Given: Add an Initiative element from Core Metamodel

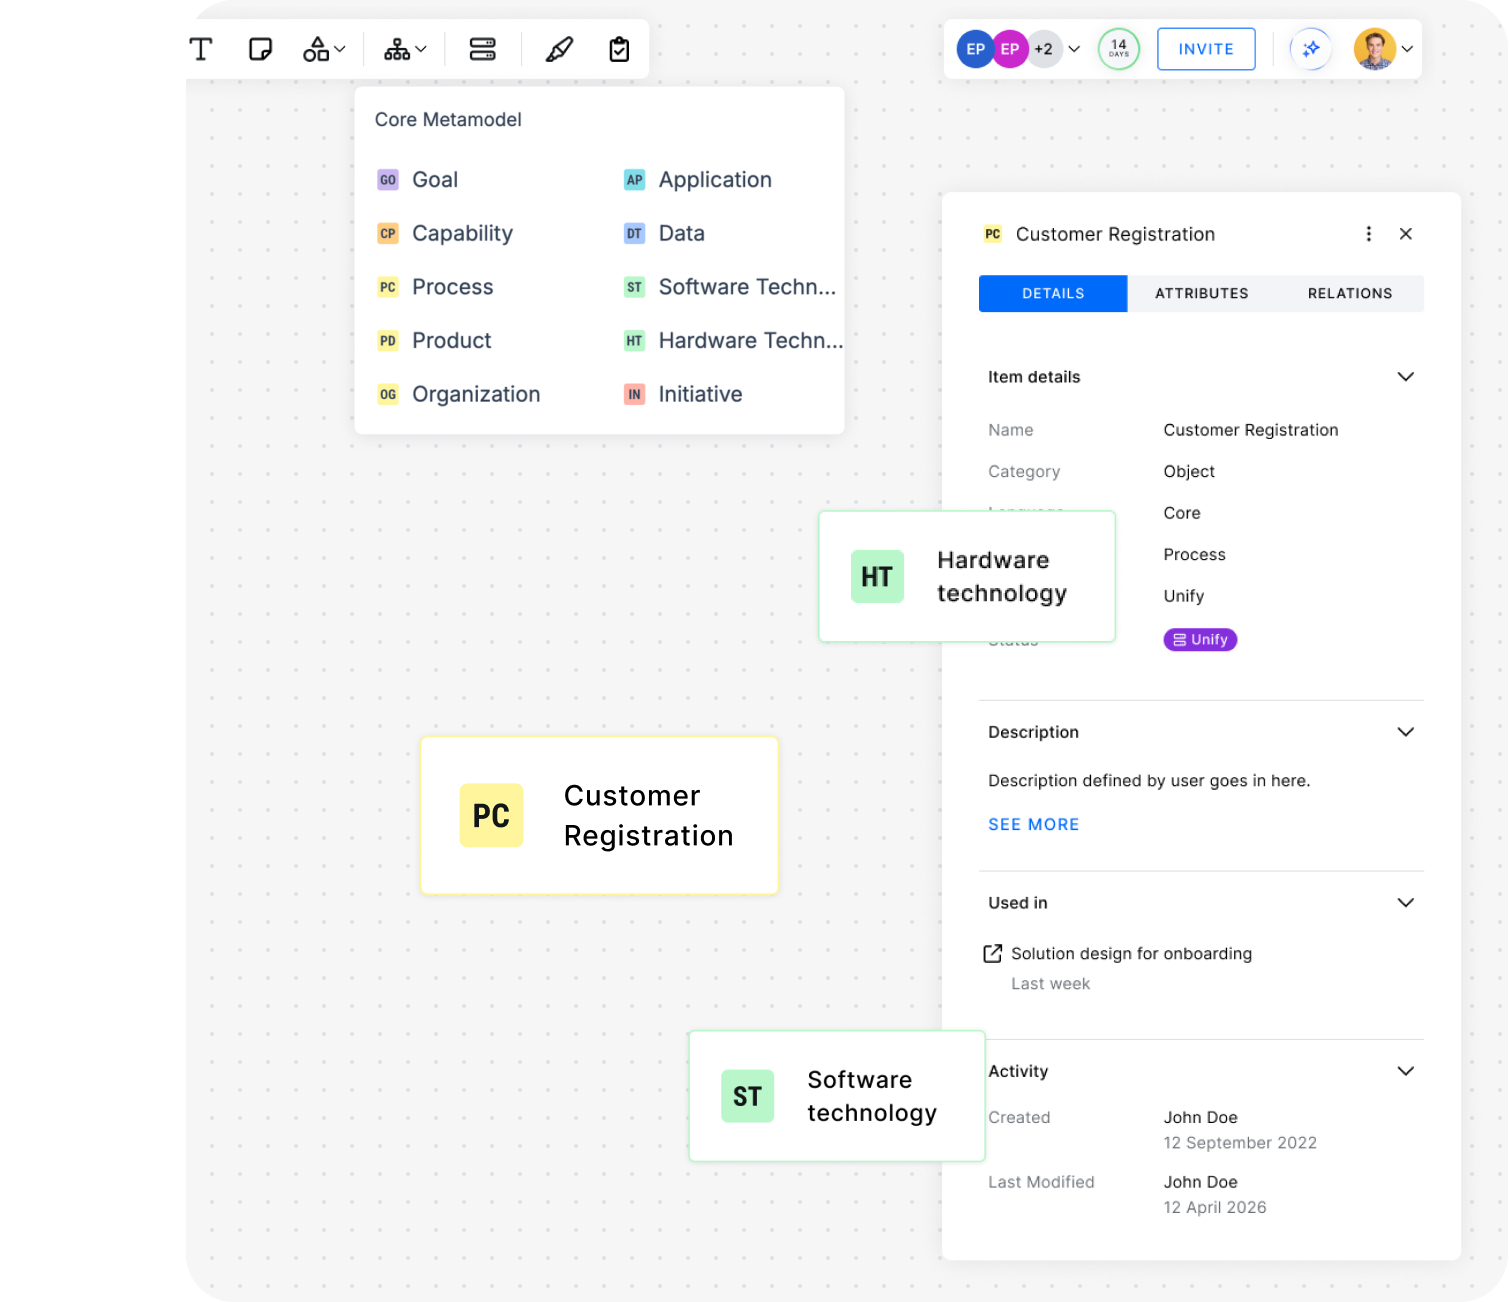Looking at the screenshot, I should coord(683,395).
